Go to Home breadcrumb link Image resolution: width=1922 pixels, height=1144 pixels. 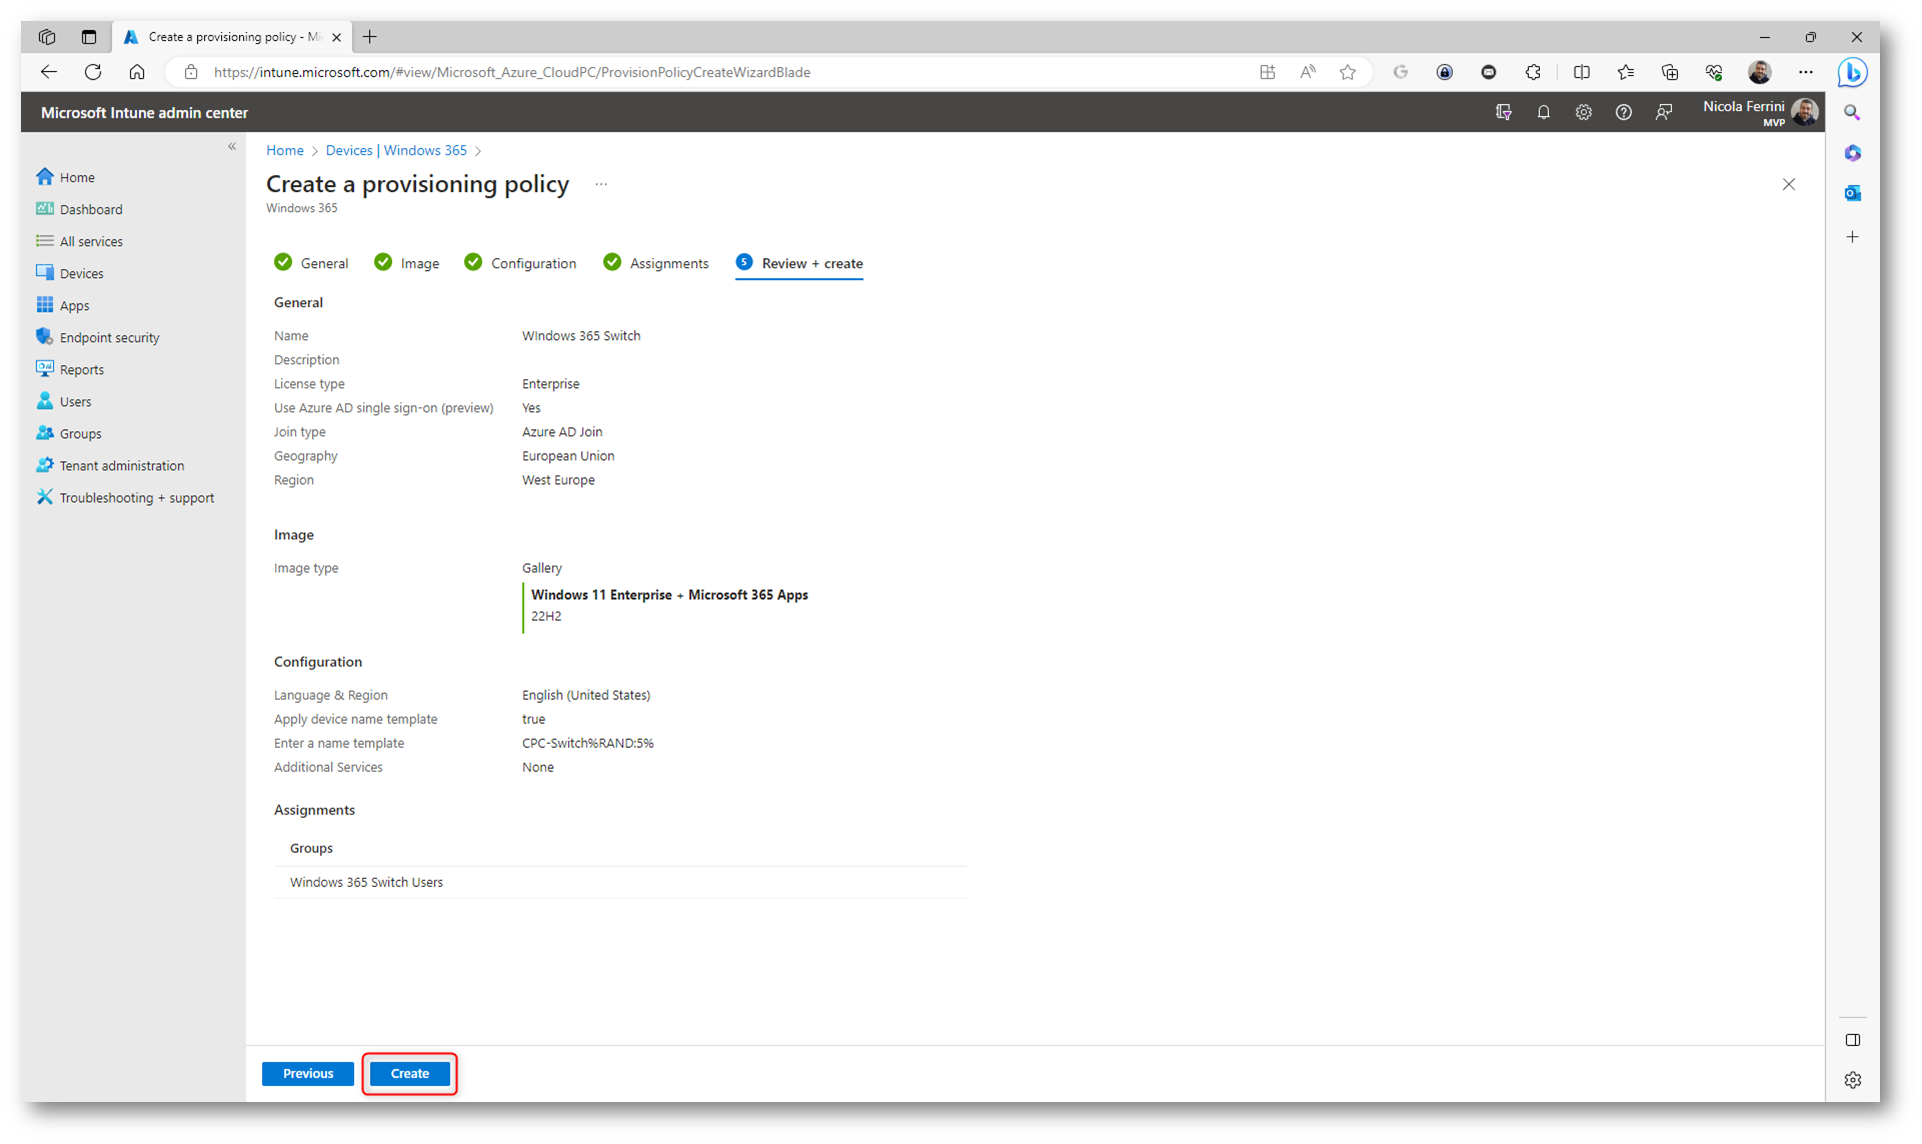pyautogui.click(x=285, y=150)
